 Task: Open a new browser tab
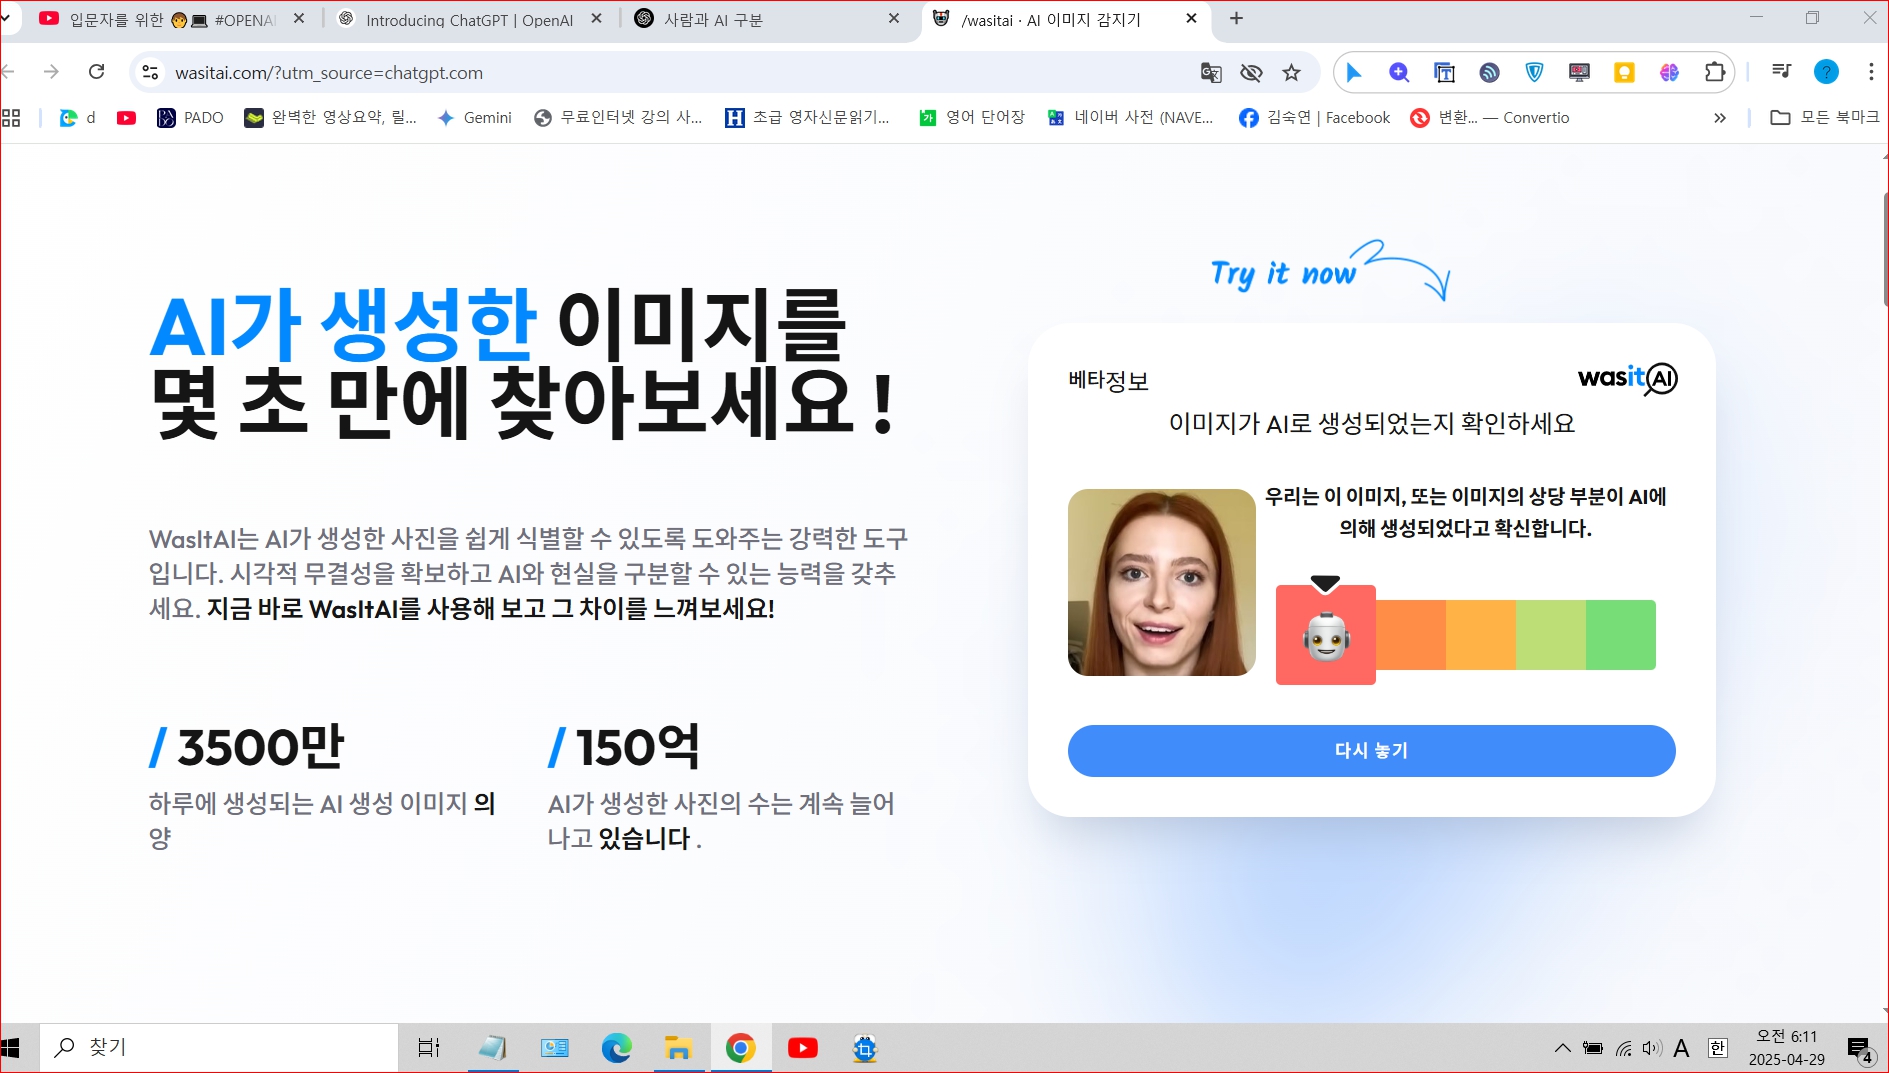(x=1237, y=19)
